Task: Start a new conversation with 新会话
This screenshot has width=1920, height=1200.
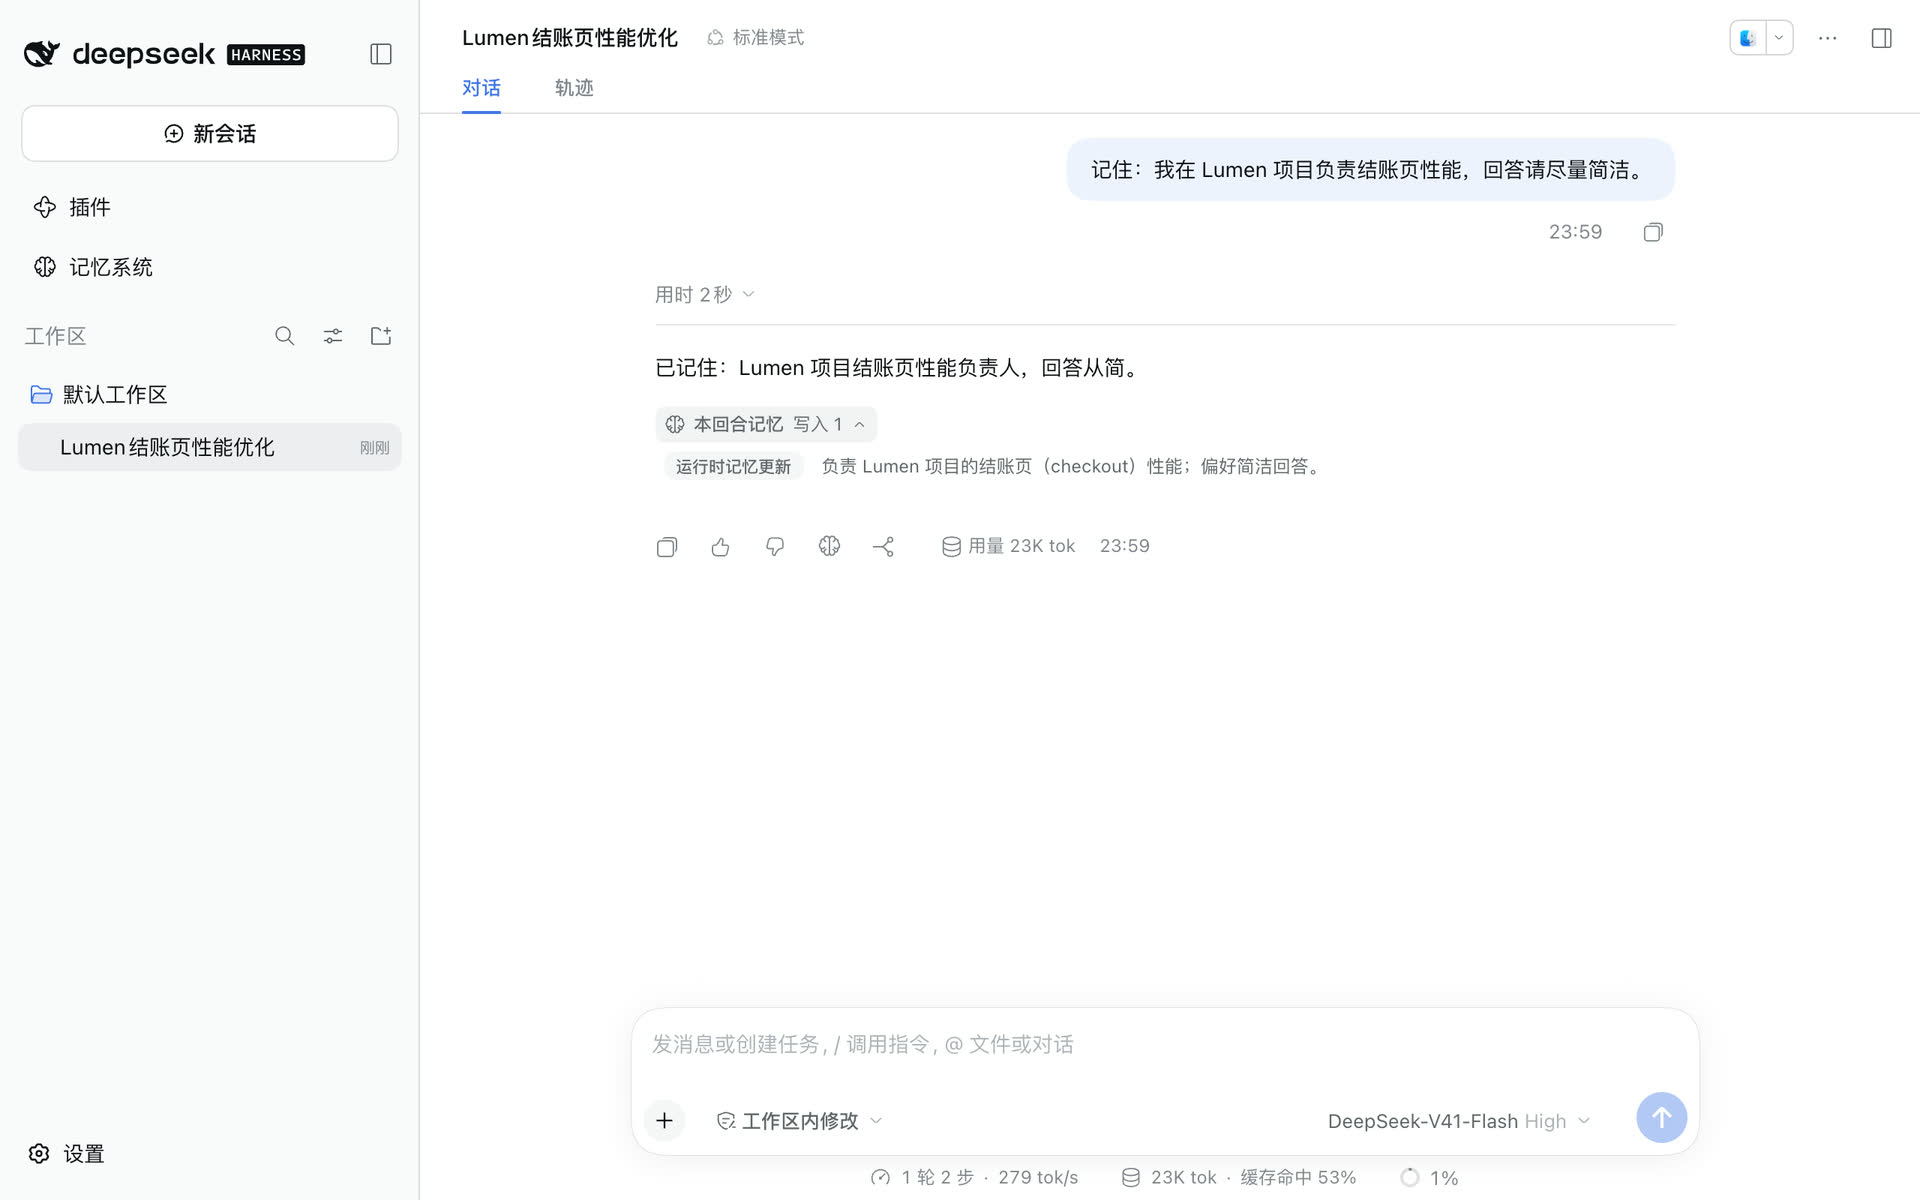Action: point(210,133)
